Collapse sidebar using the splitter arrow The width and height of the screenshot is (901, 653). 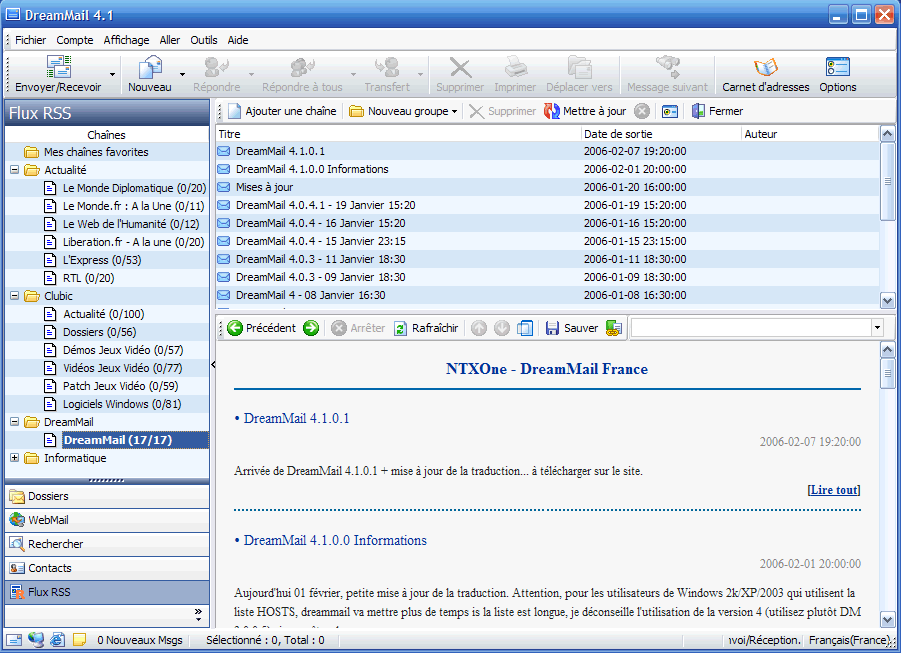[x=213, y=364]
